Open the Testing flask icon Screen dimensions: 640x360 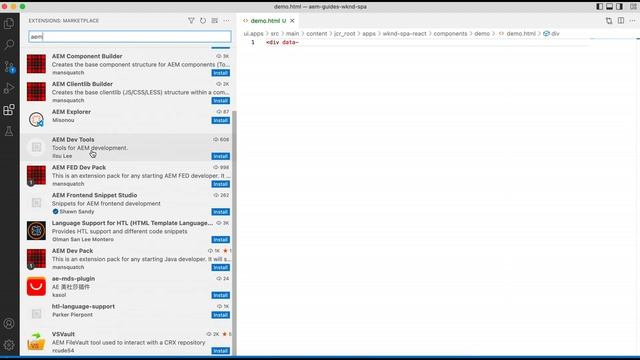point(9,131)
